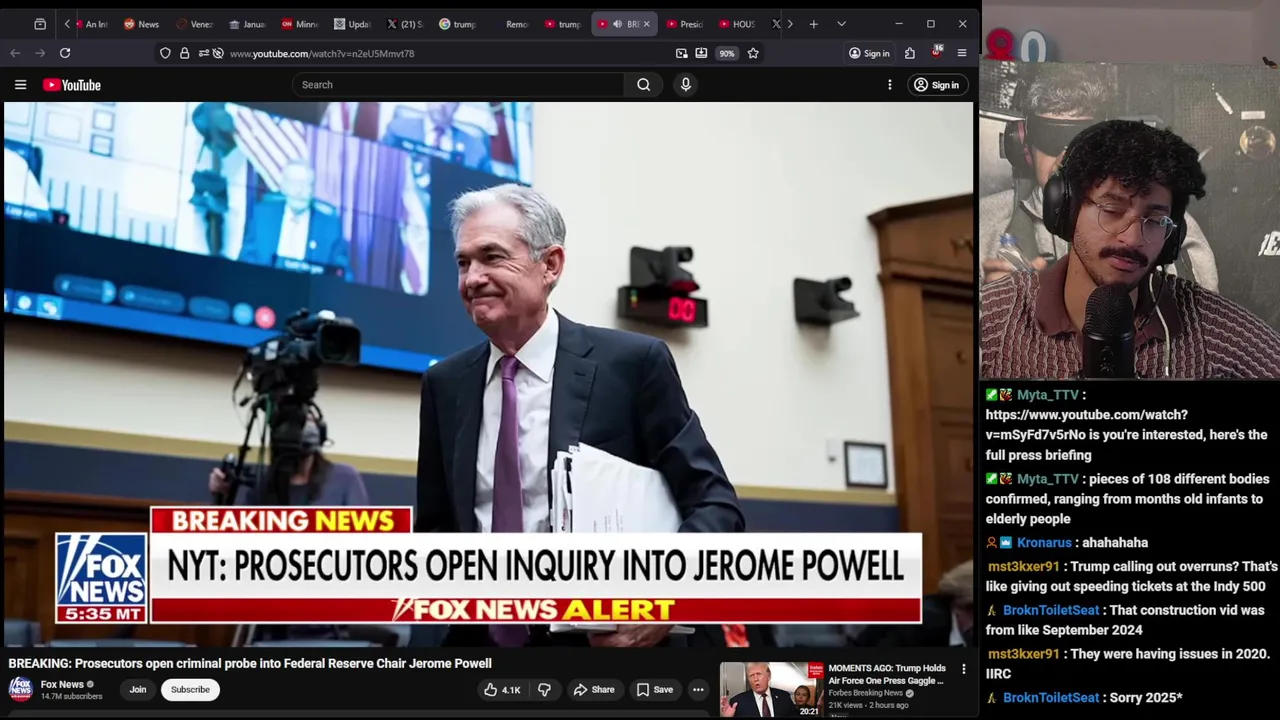Switch to the 'Janua' tab

point(247,24)
